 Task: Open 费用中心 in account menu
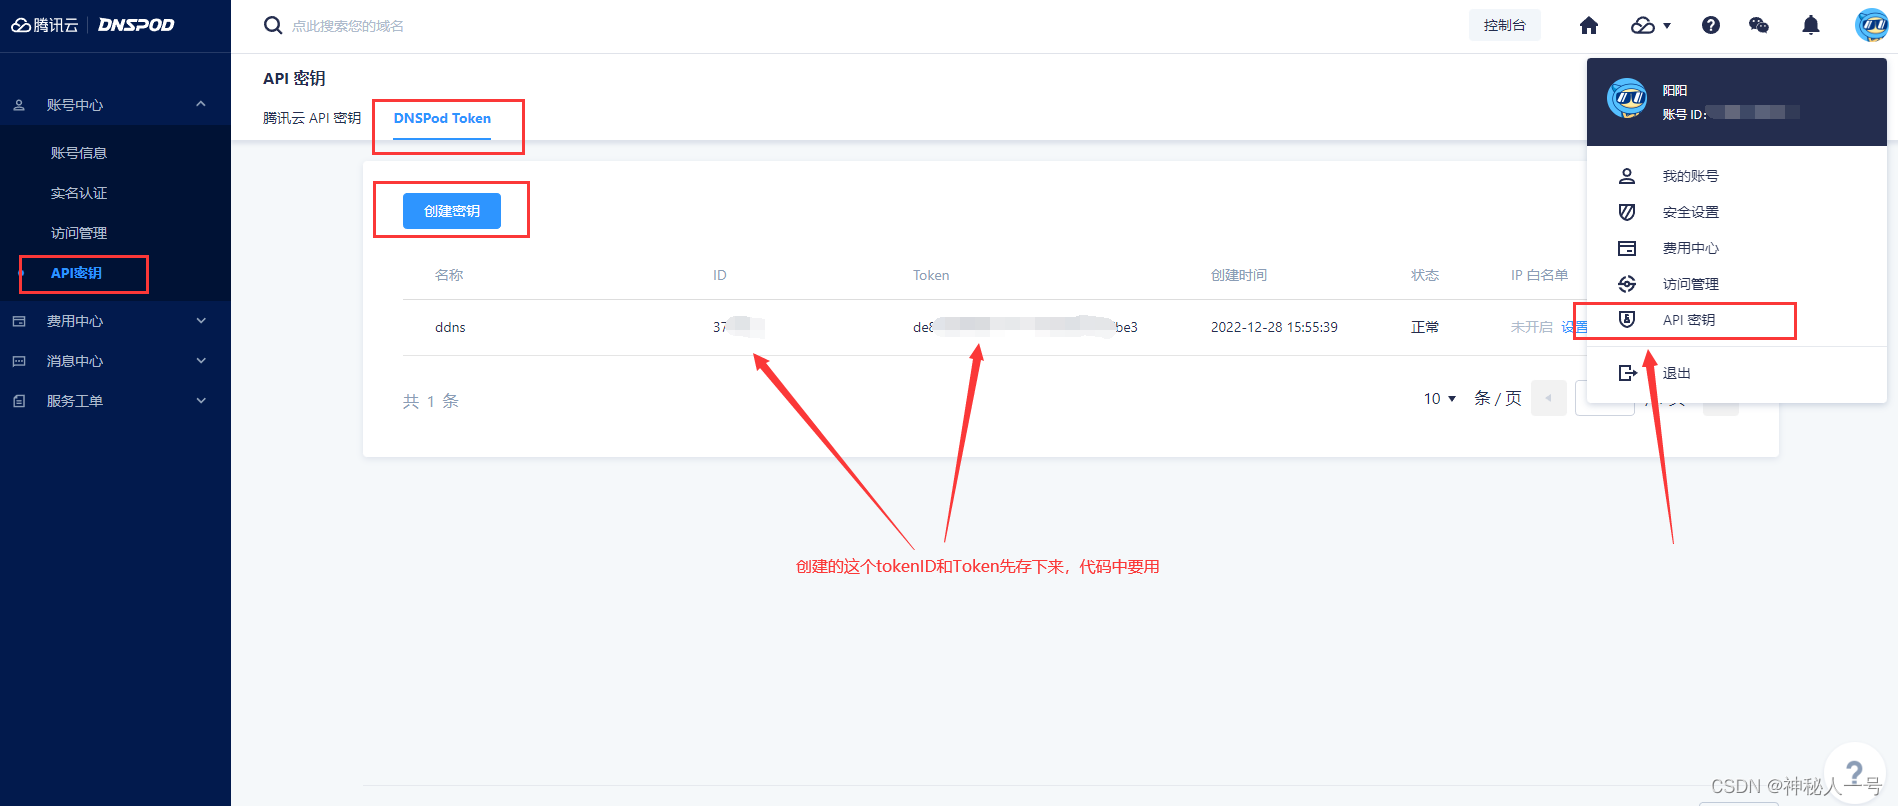1690,248
